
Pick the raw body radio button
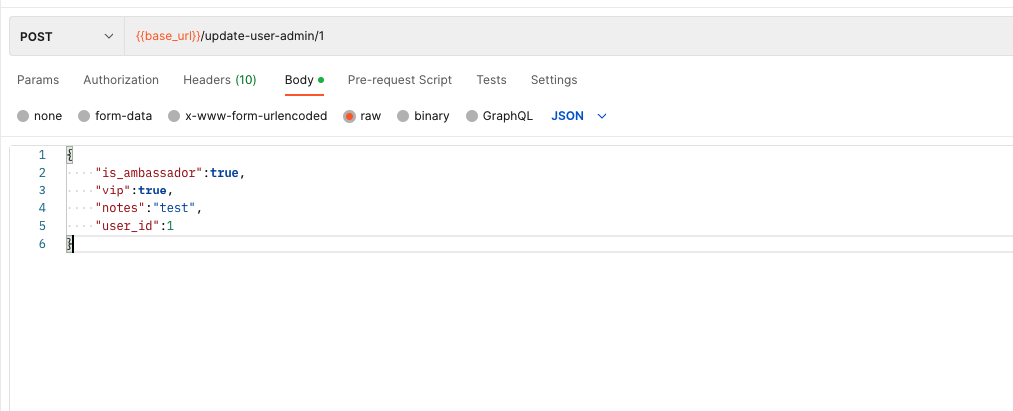click(350, 116)
